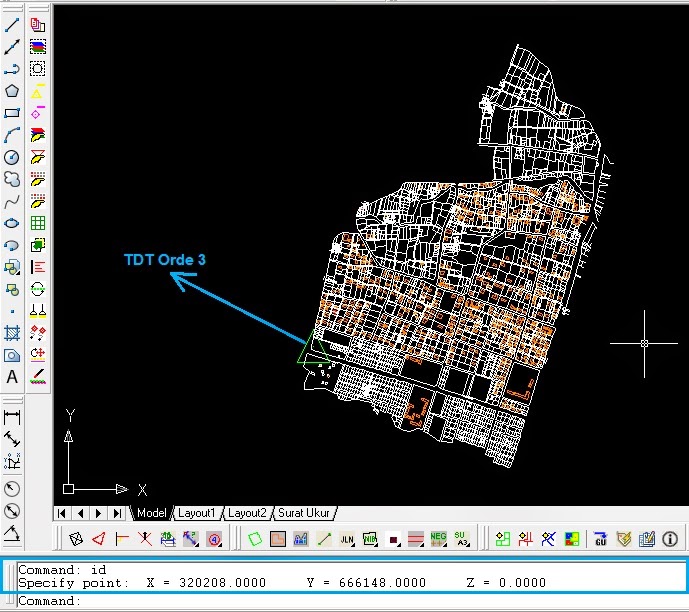Image resolution: width=689 pixels, height=612 pixels.
Task: Go to the first layout tab arrow
Action: point(63,513)
